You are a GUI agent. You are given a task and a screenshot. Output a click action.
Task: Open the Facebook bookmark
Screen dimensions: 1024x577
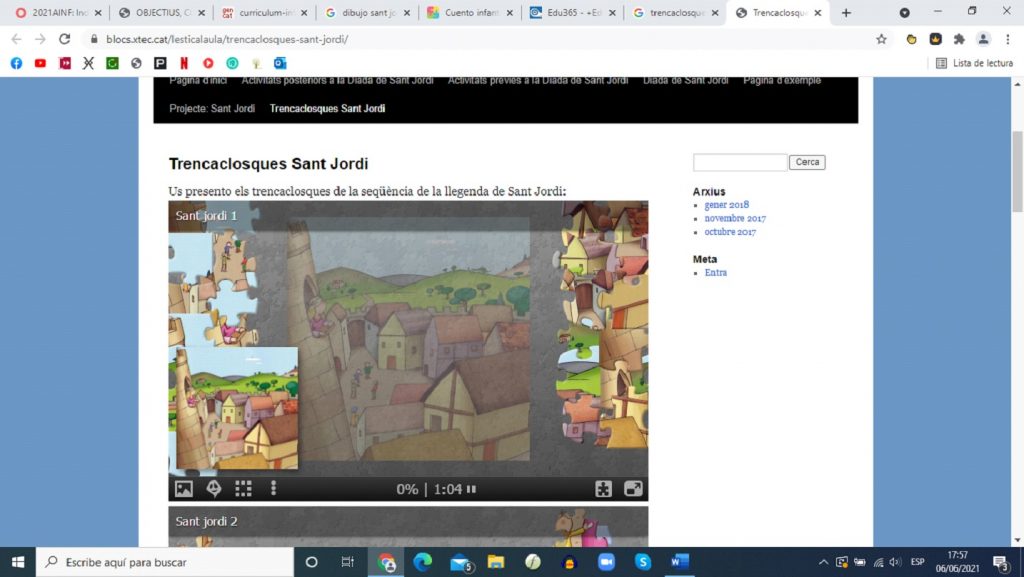(x=16, y=63)
